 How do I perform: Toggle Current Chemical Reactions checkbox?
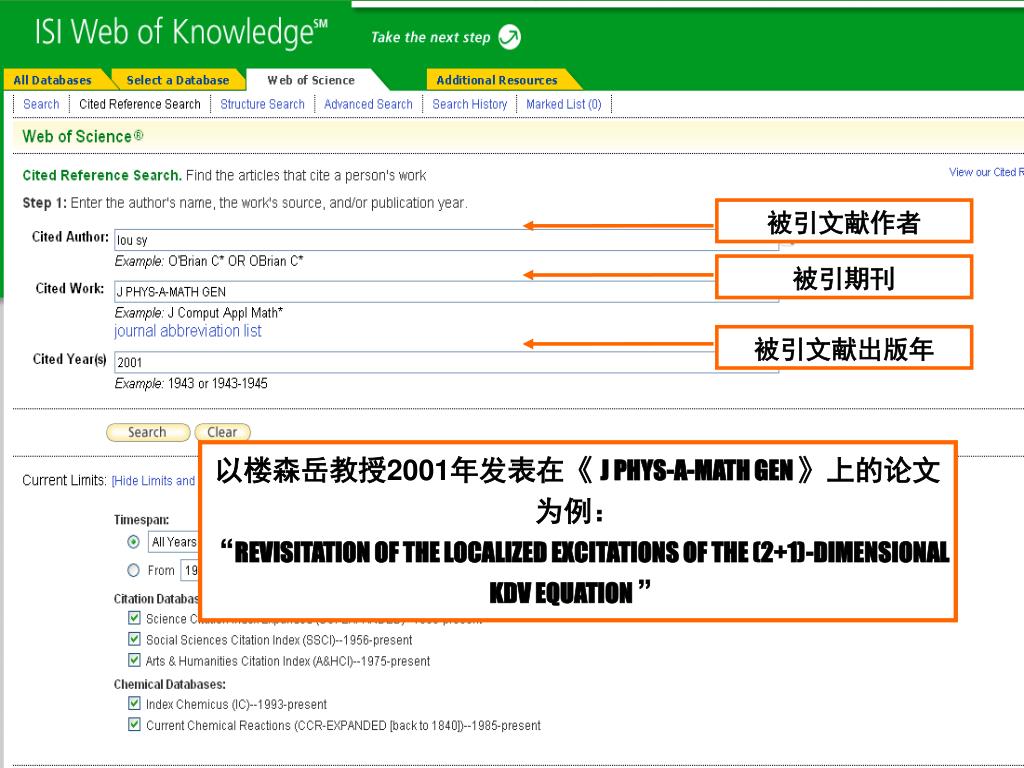point(134,724)
